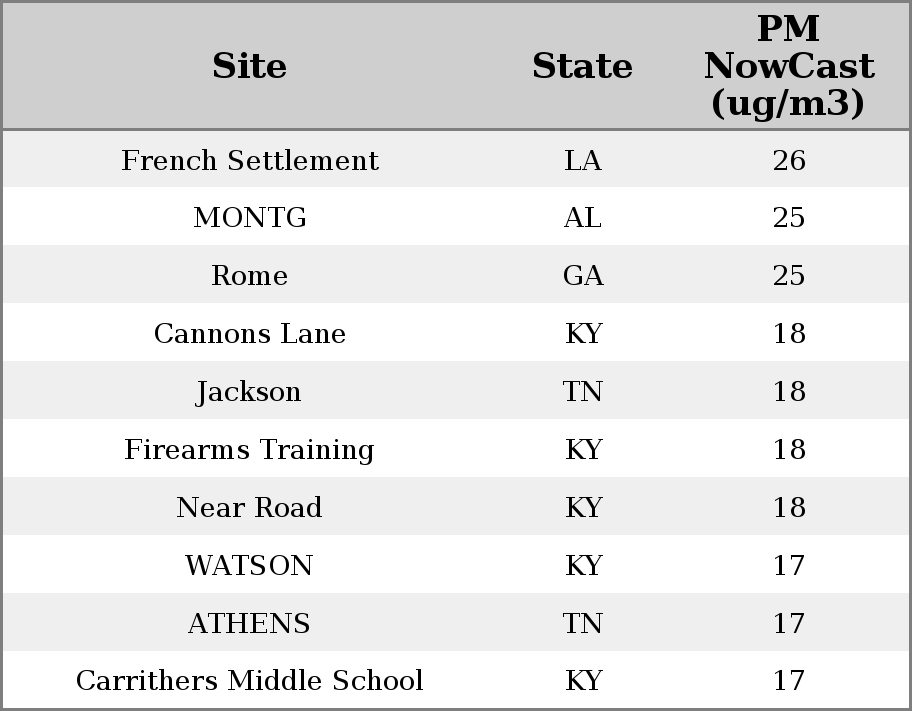Image resolution: width=912 pixels, height=711 pixels.
Task: Select the French Settlement site cell
Action: [x=249, y=161]
